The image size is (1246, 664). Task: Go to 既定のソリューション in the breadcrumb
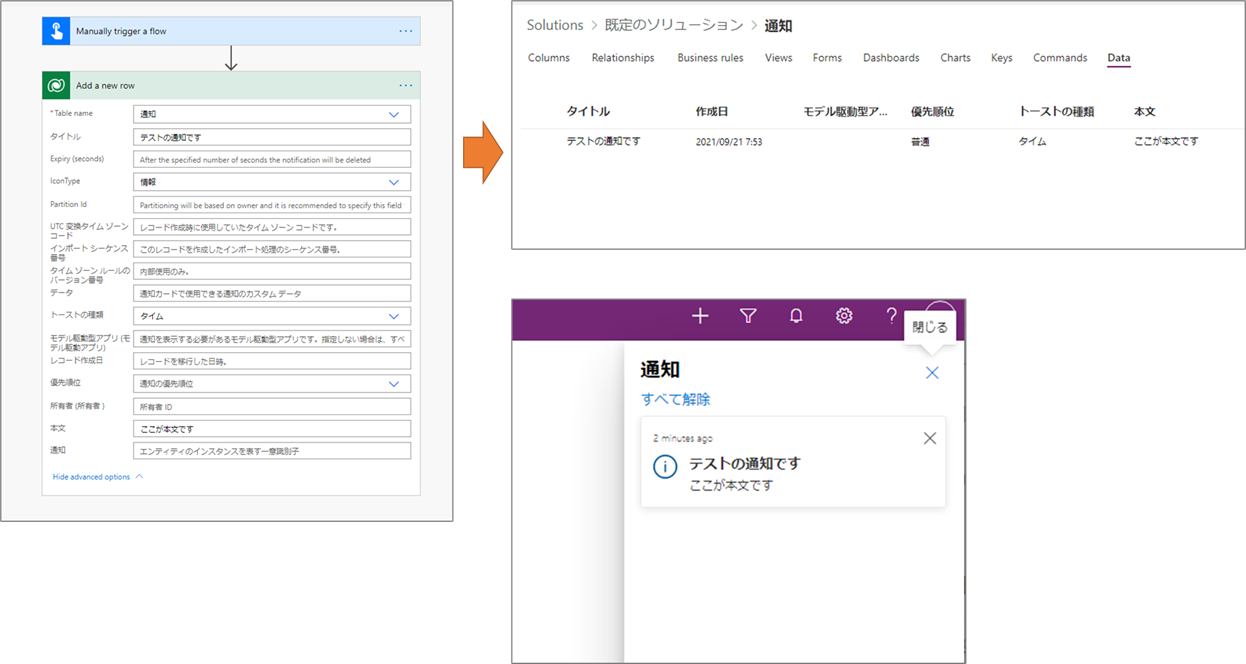click(x=674, y=25)
